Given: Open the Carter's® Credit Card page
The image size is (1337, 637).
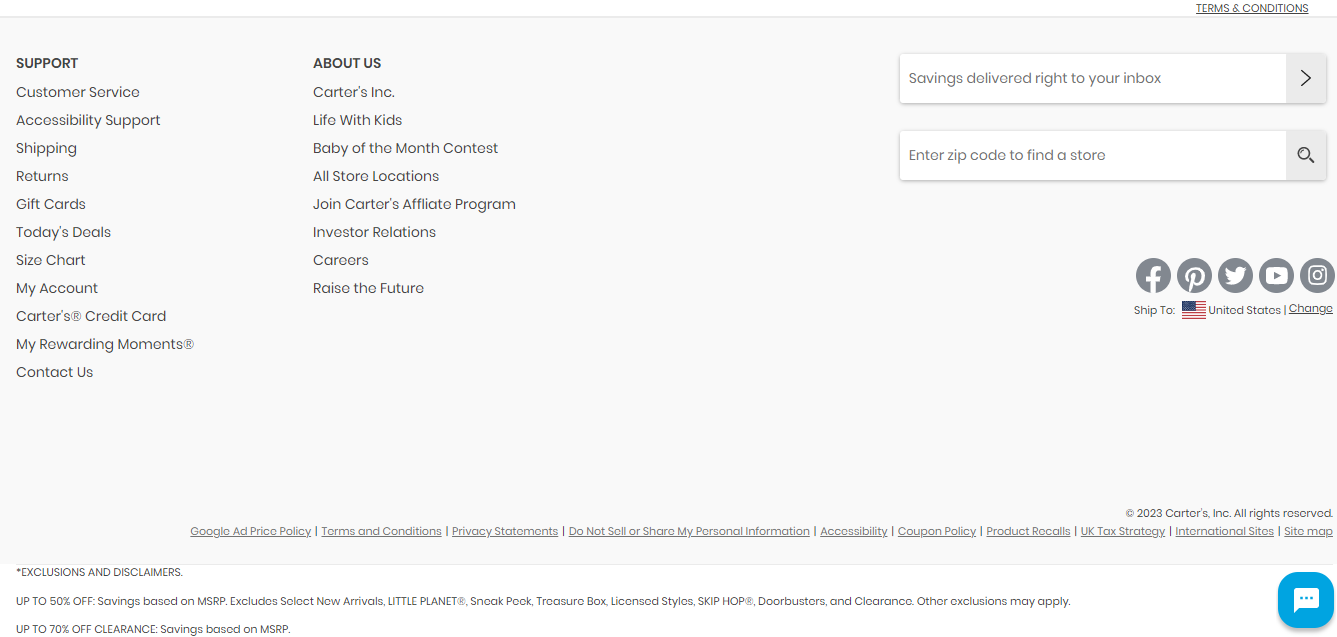Looking at the screenshot, I should click(91, 316).
